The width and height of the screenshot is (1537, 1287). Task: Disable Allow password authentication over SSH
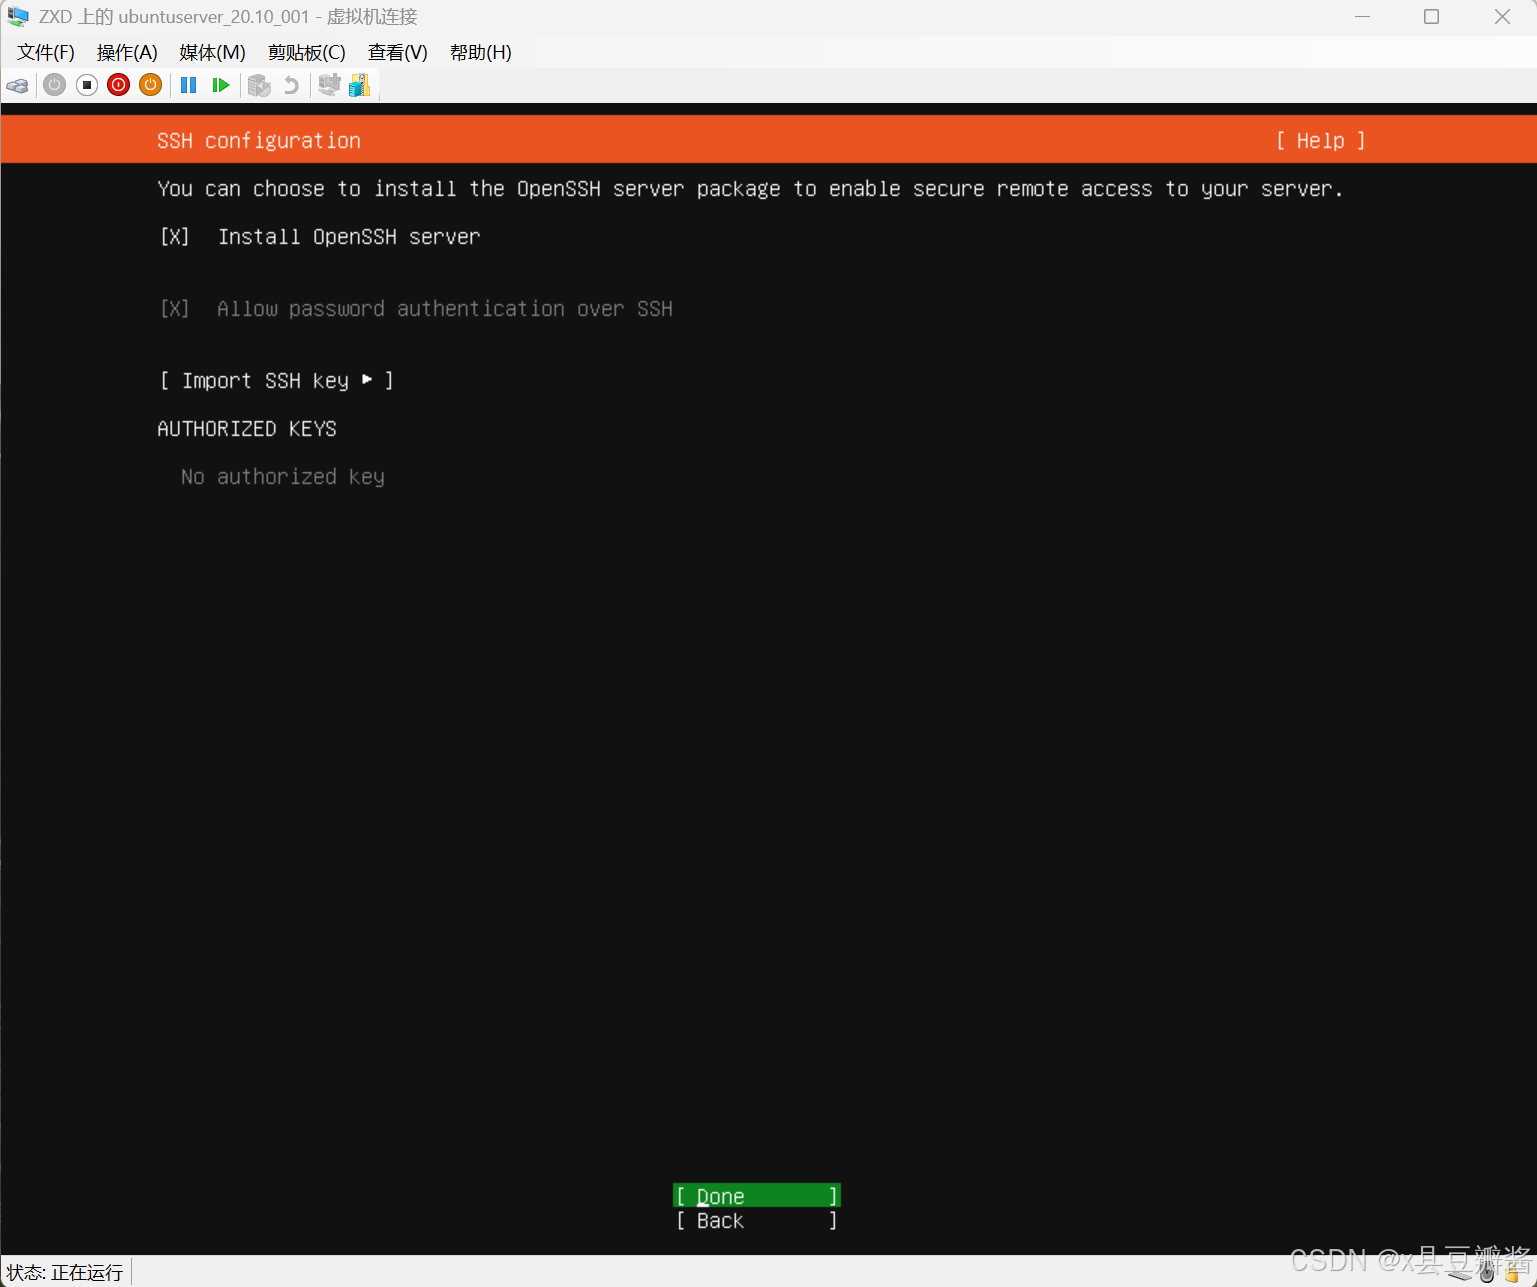[175, 309]
